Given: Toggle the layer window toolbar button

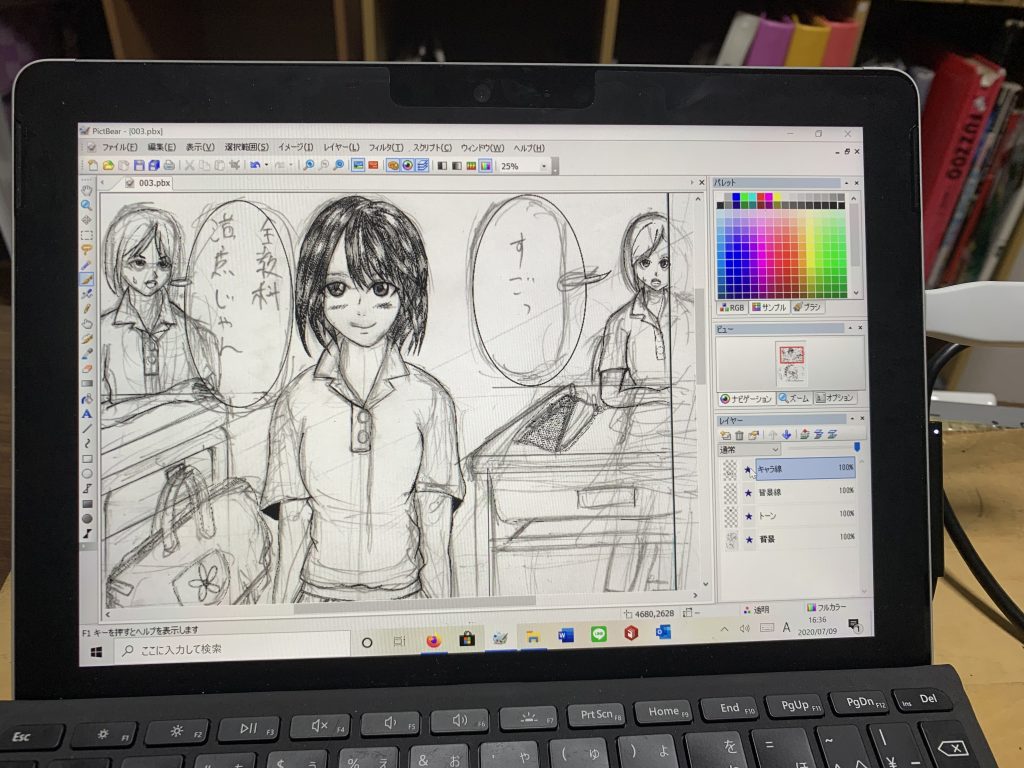Looking at the screenshot, I should (422, 166).
